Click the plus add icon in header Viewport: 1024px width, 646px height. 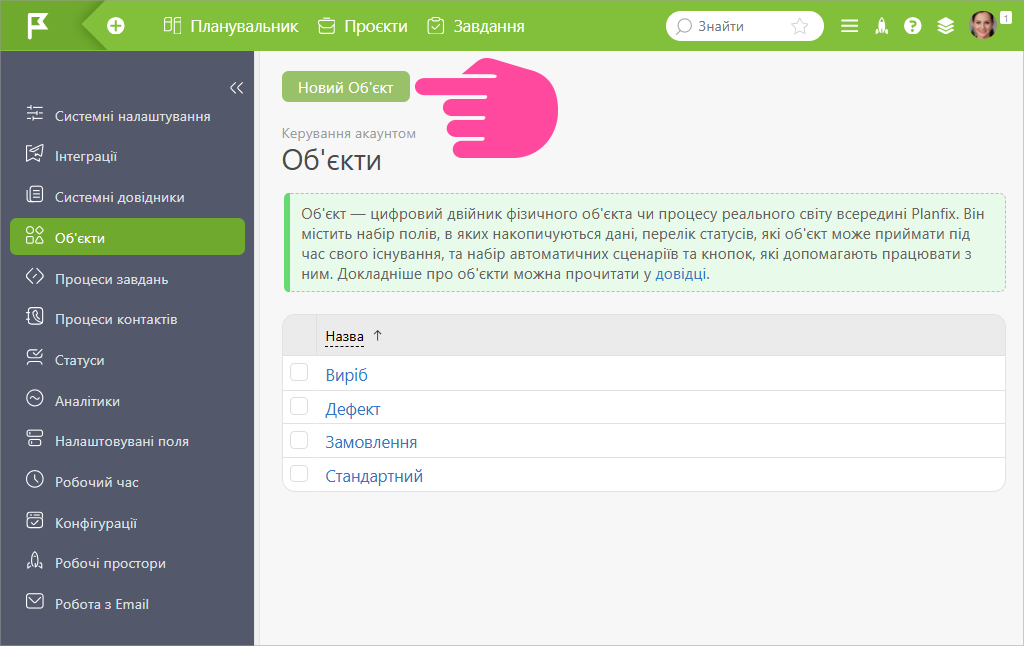pyautogui.click(x=116, y=26)
